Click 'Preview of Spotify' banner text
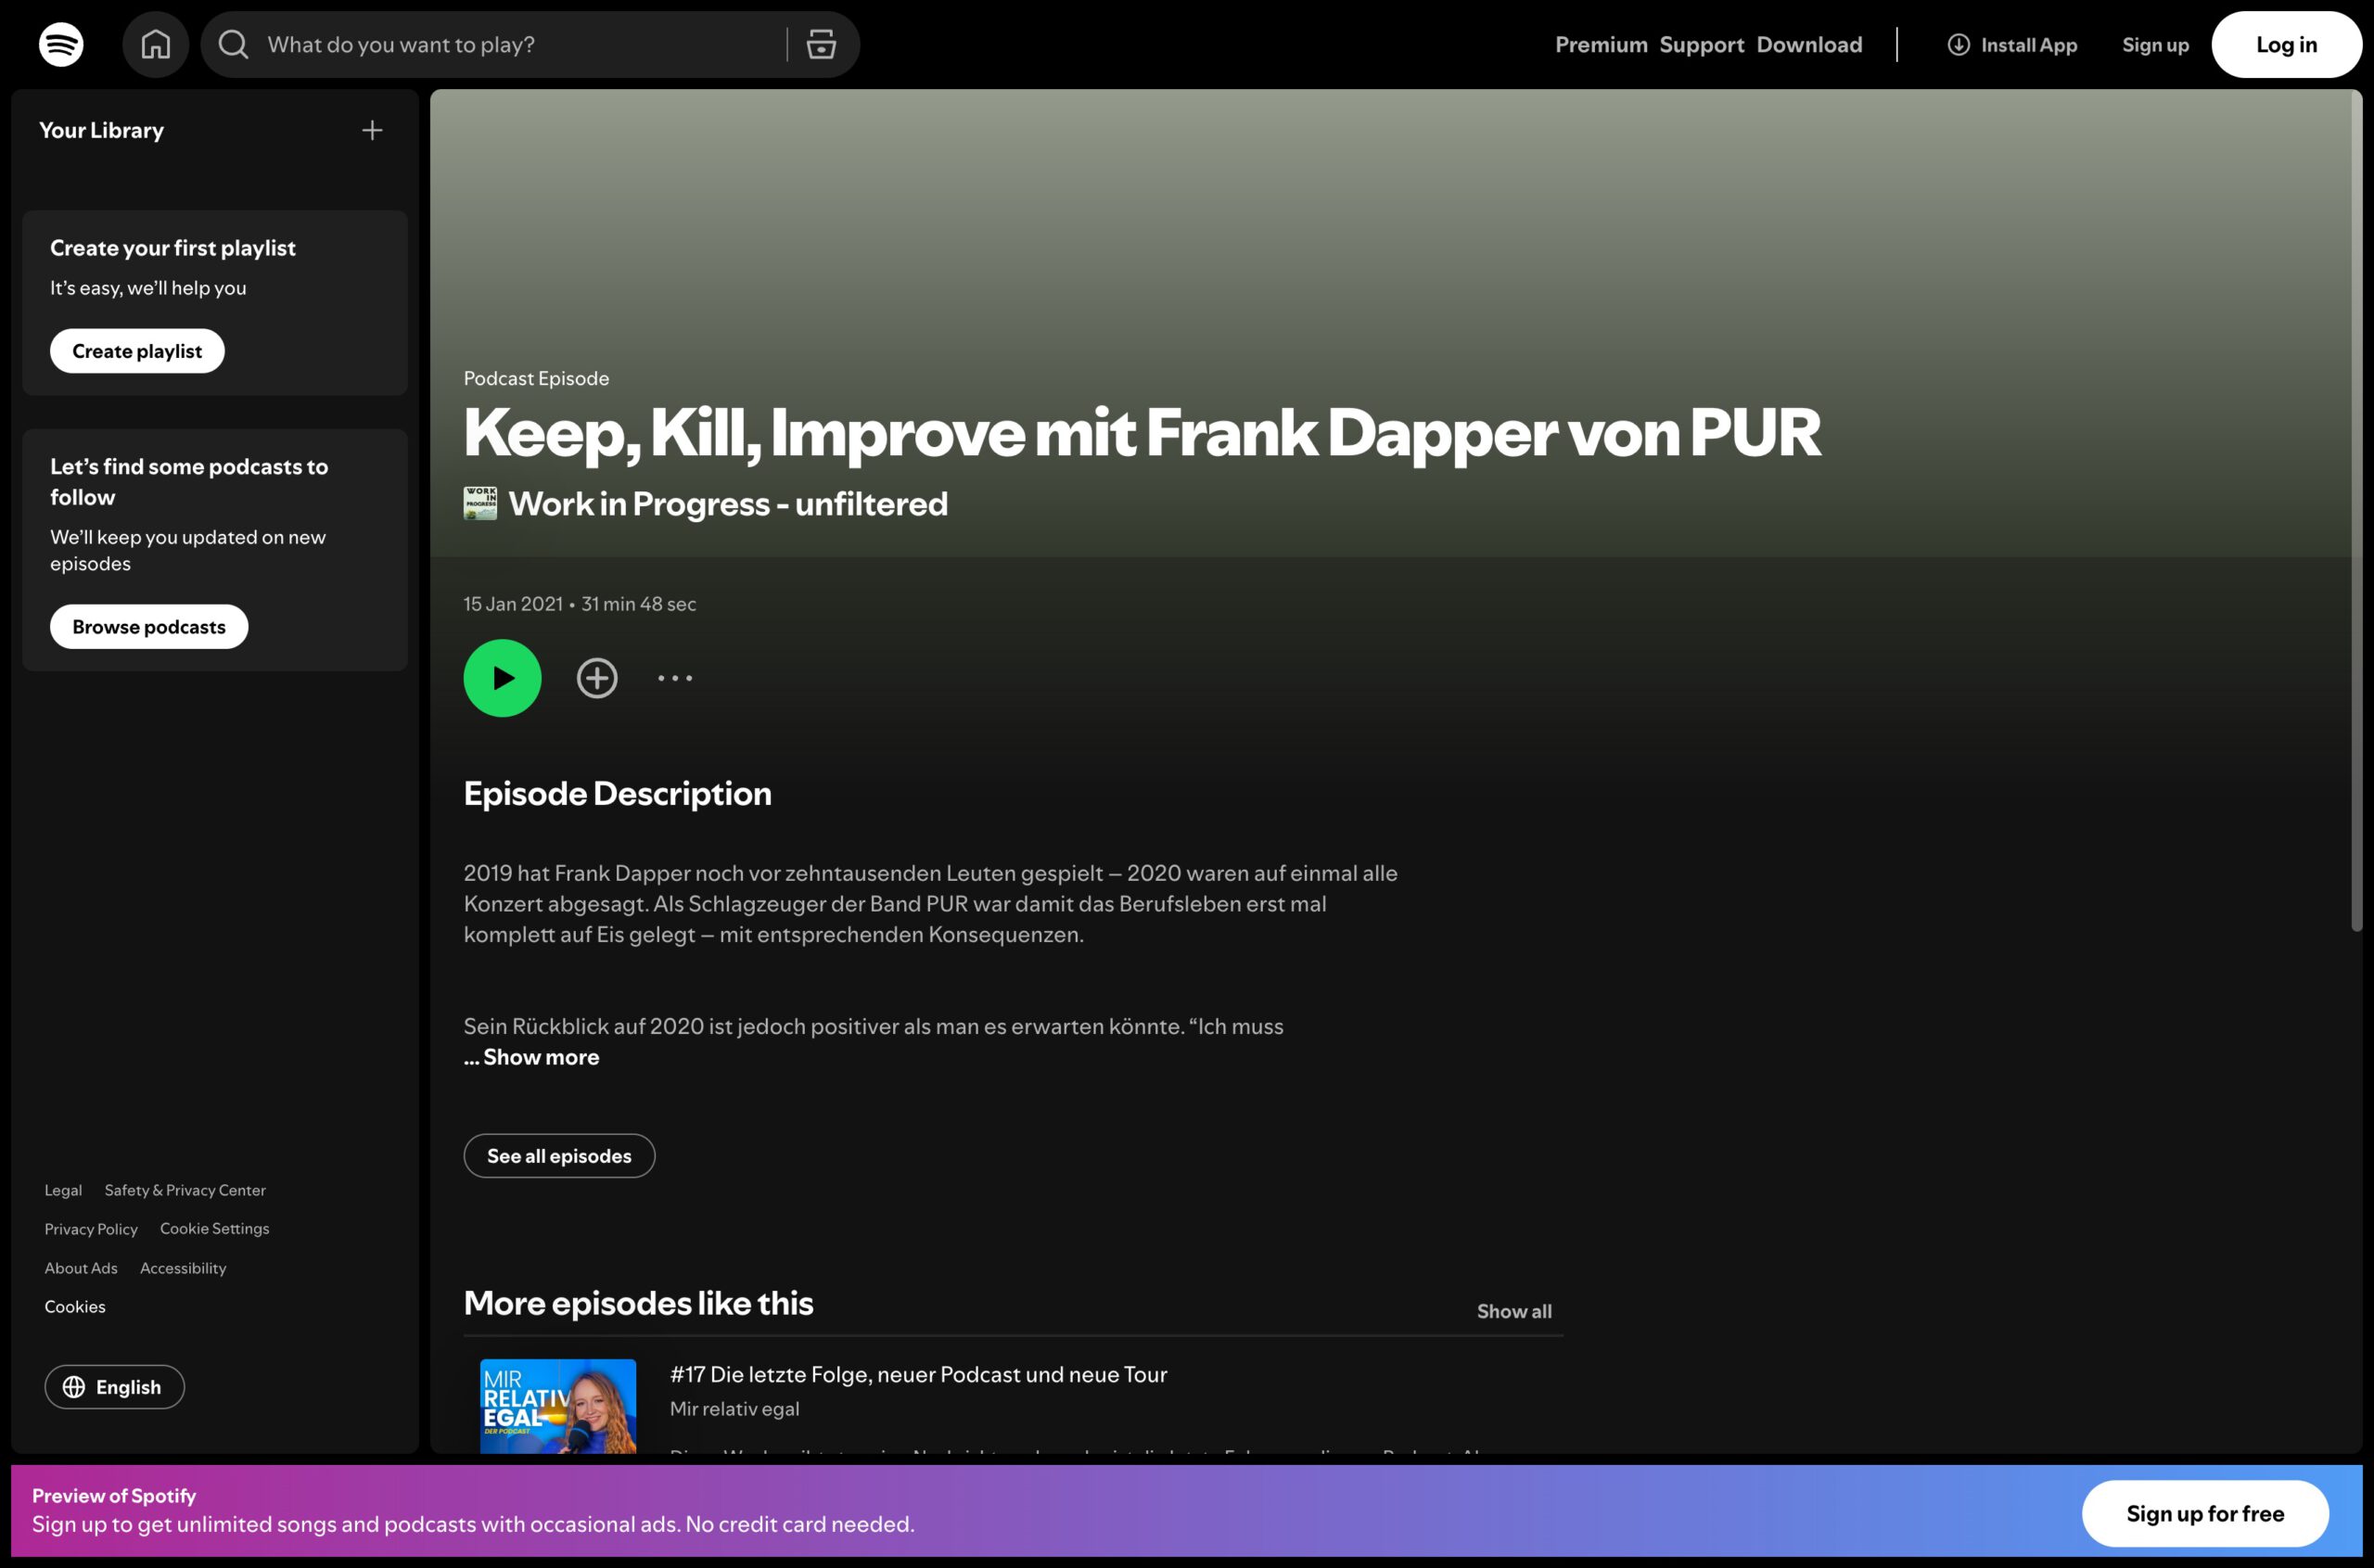 point(114,1496)
